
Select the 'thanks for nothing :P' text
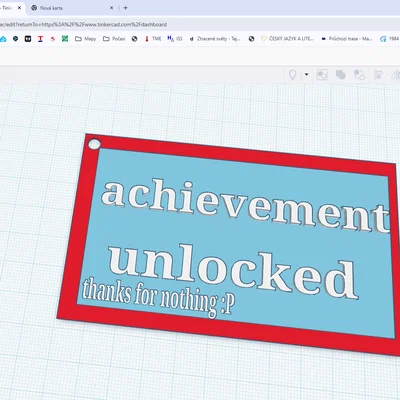pos(159,297)
